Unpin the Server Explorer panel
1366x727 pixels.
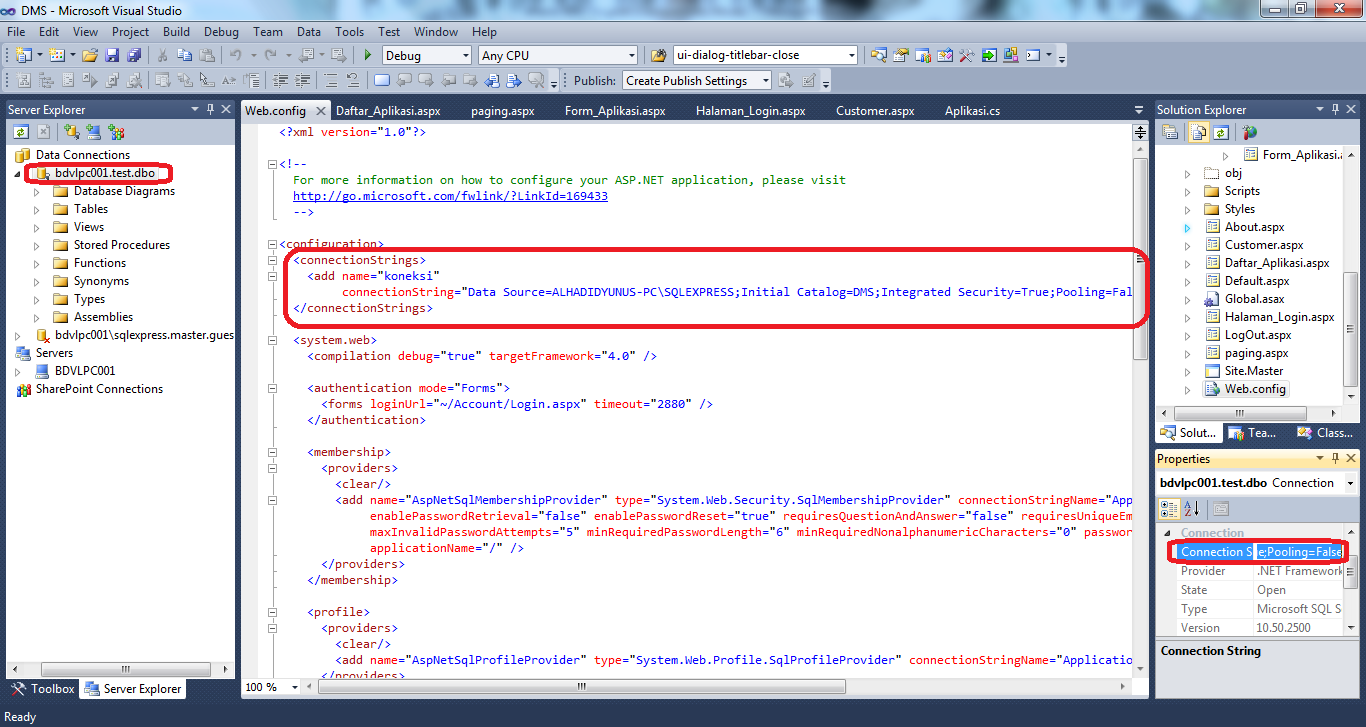coord(211,109)
